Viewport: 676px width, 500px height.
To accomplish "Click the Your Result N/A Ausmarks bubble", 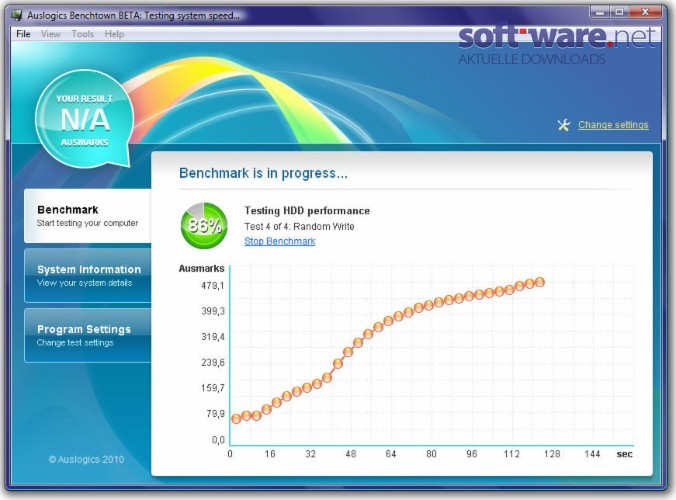I will 84,119.
